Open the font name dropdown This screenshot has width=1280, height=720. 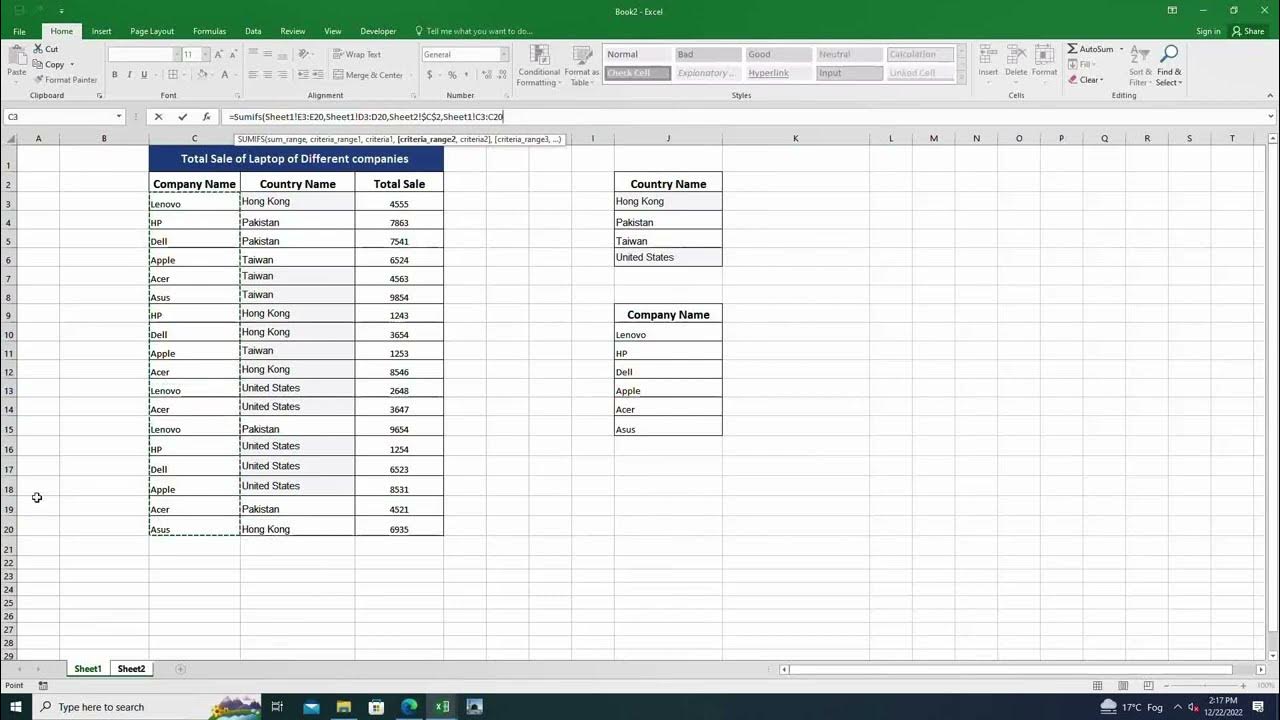pyautogui.click(x=178, y=55)
